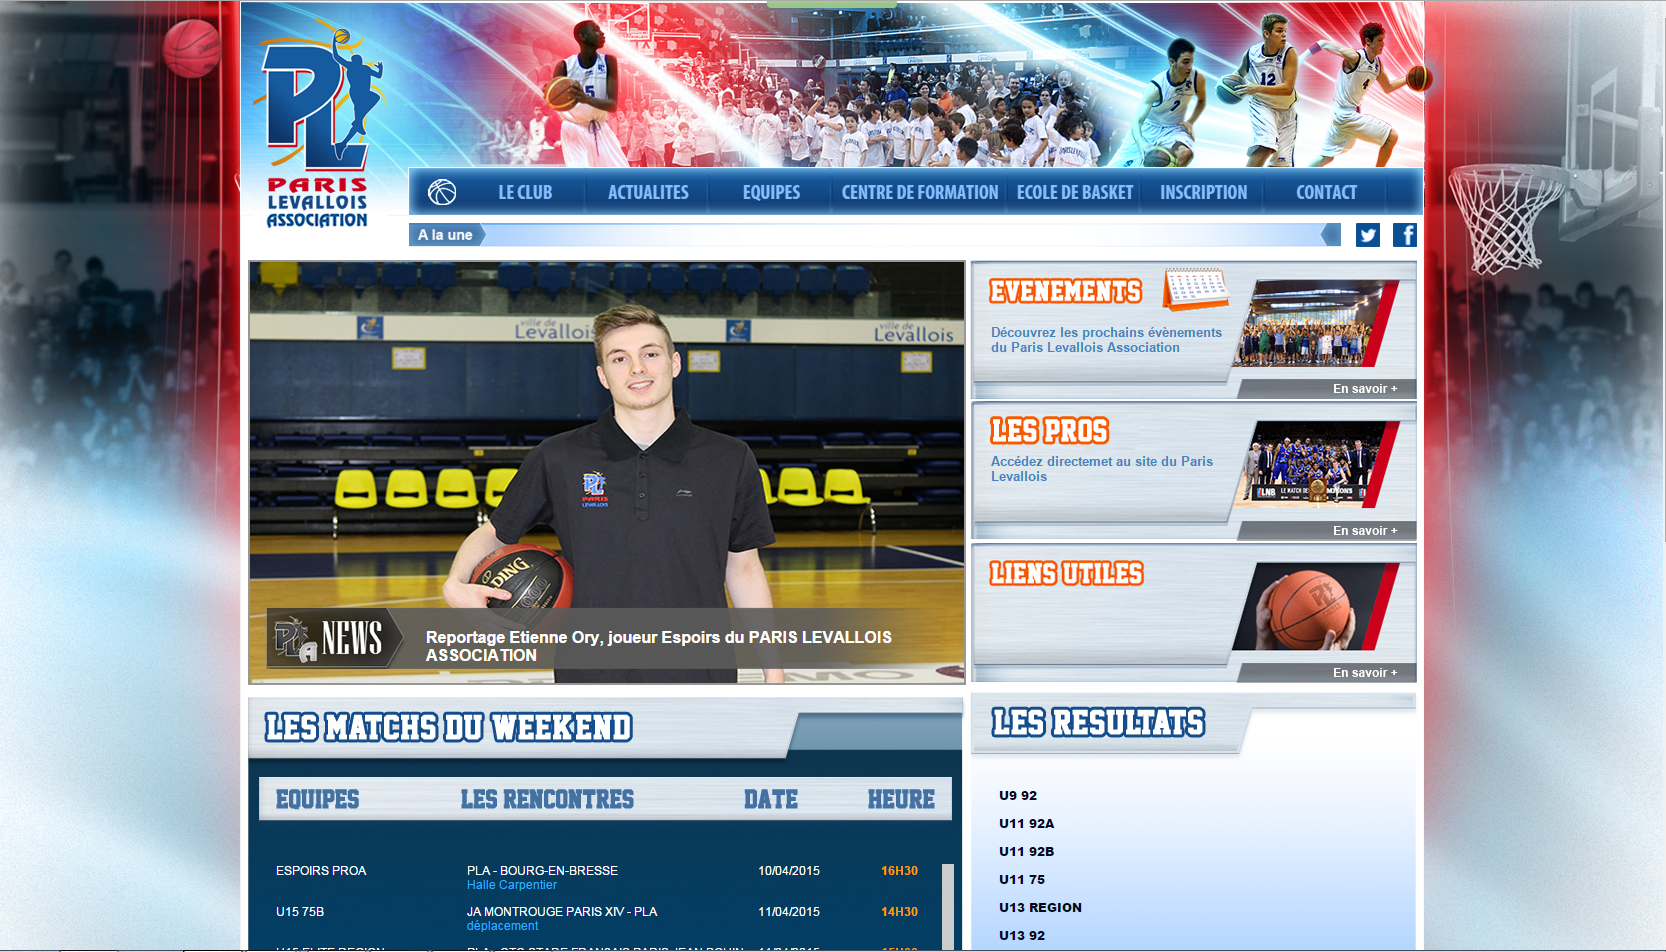
Task: Open the Evenements crowd photo thumbnail
Action: pos(1315,323)
